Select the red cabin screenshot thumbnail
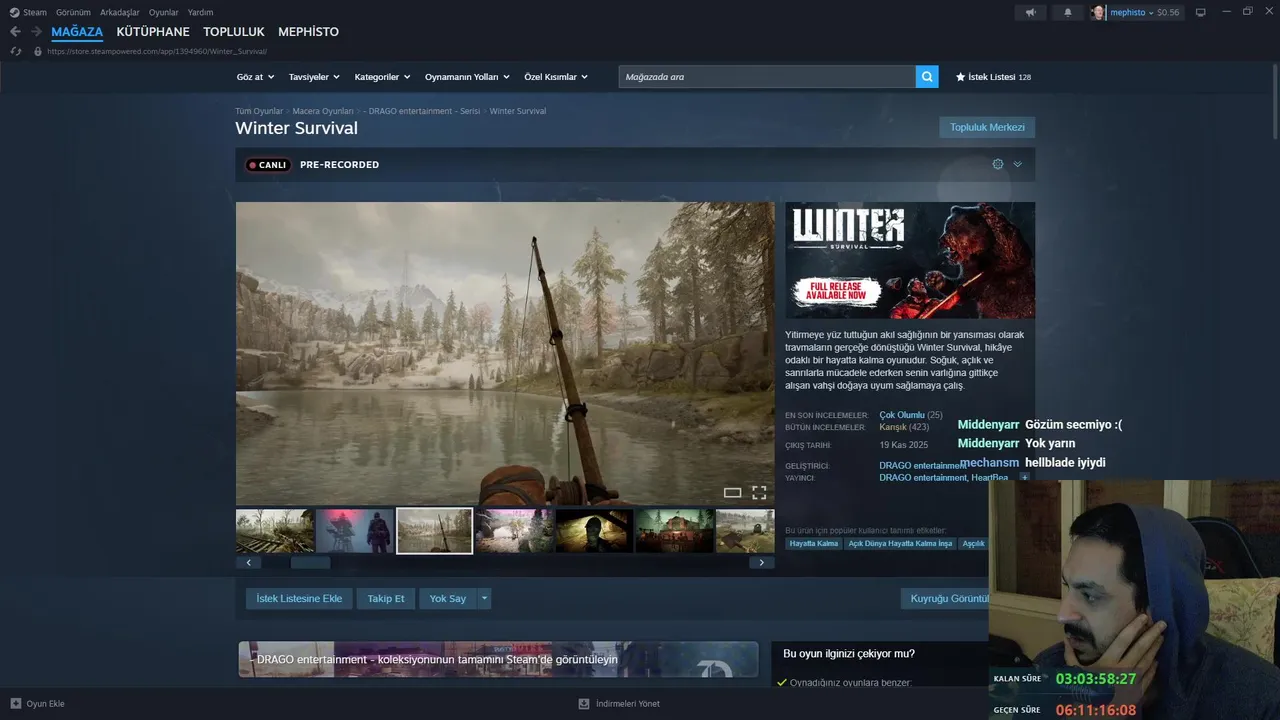 point(675,531)
